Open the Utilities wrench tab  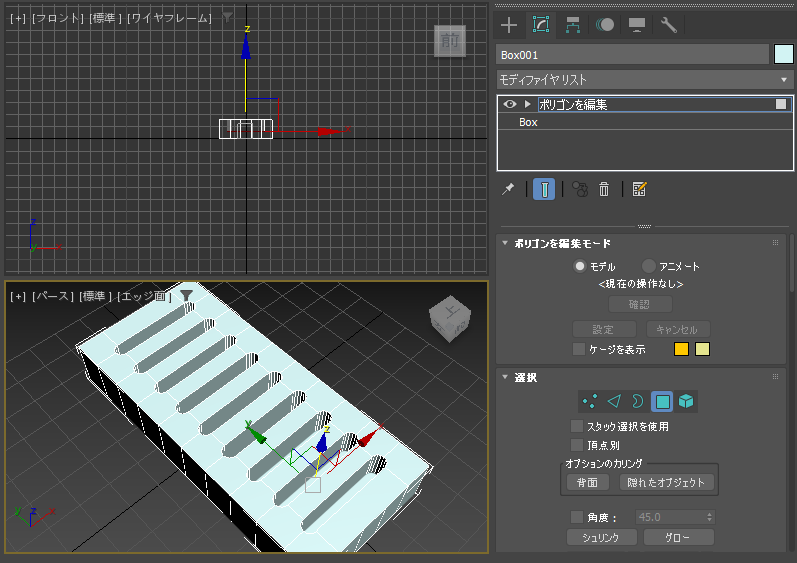669,25
